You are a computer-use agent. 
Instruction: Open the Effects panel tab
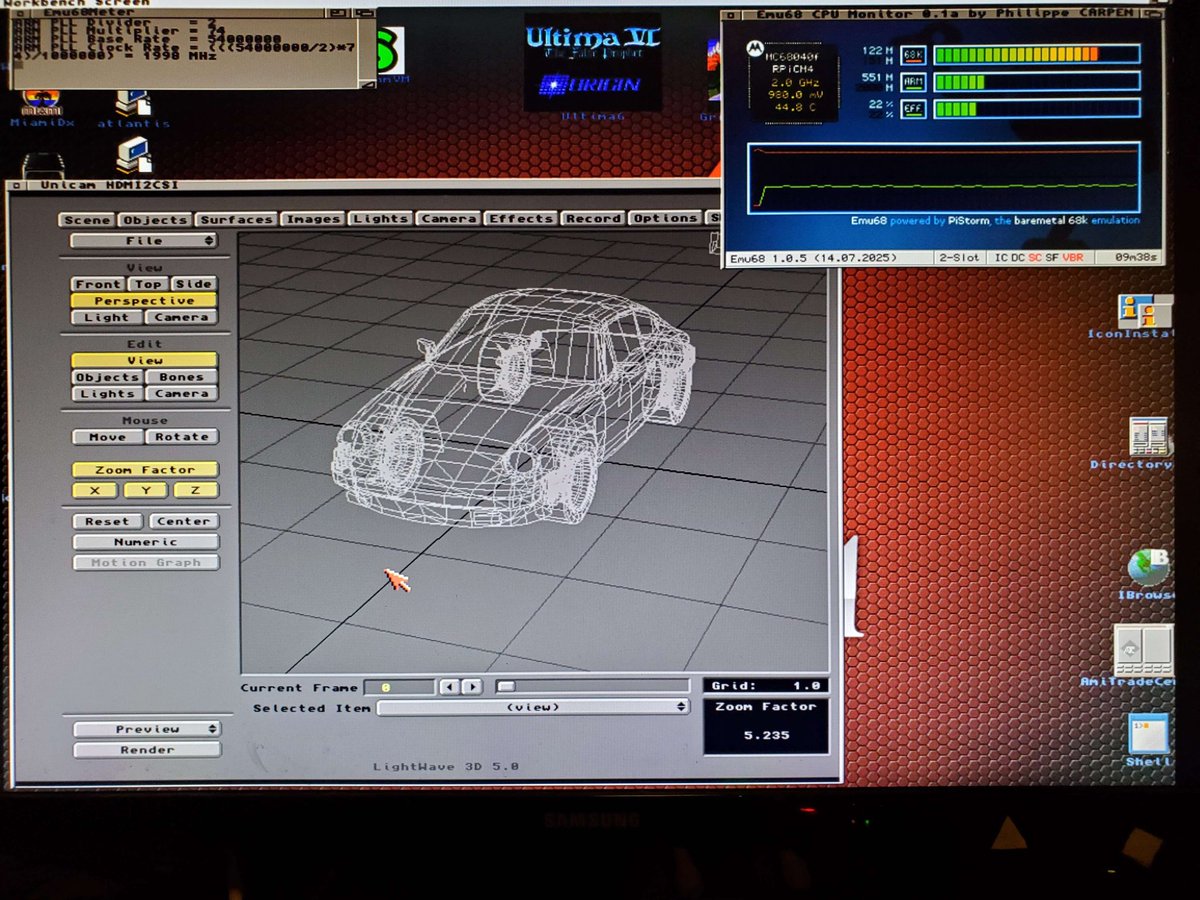521,218
